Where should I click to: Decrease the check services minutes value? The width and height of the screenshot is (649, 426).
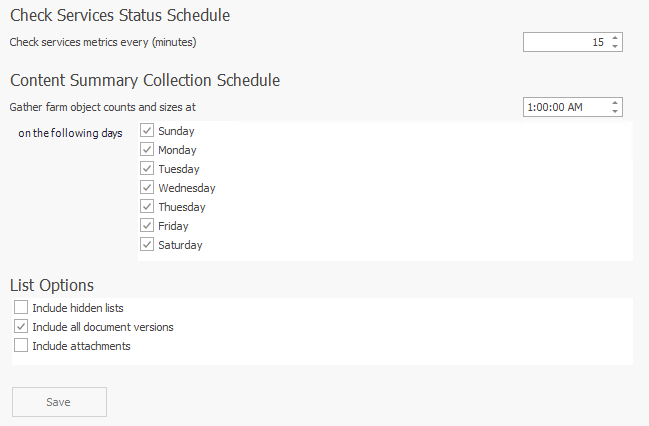pyautogui.click(x=615, y=47)
